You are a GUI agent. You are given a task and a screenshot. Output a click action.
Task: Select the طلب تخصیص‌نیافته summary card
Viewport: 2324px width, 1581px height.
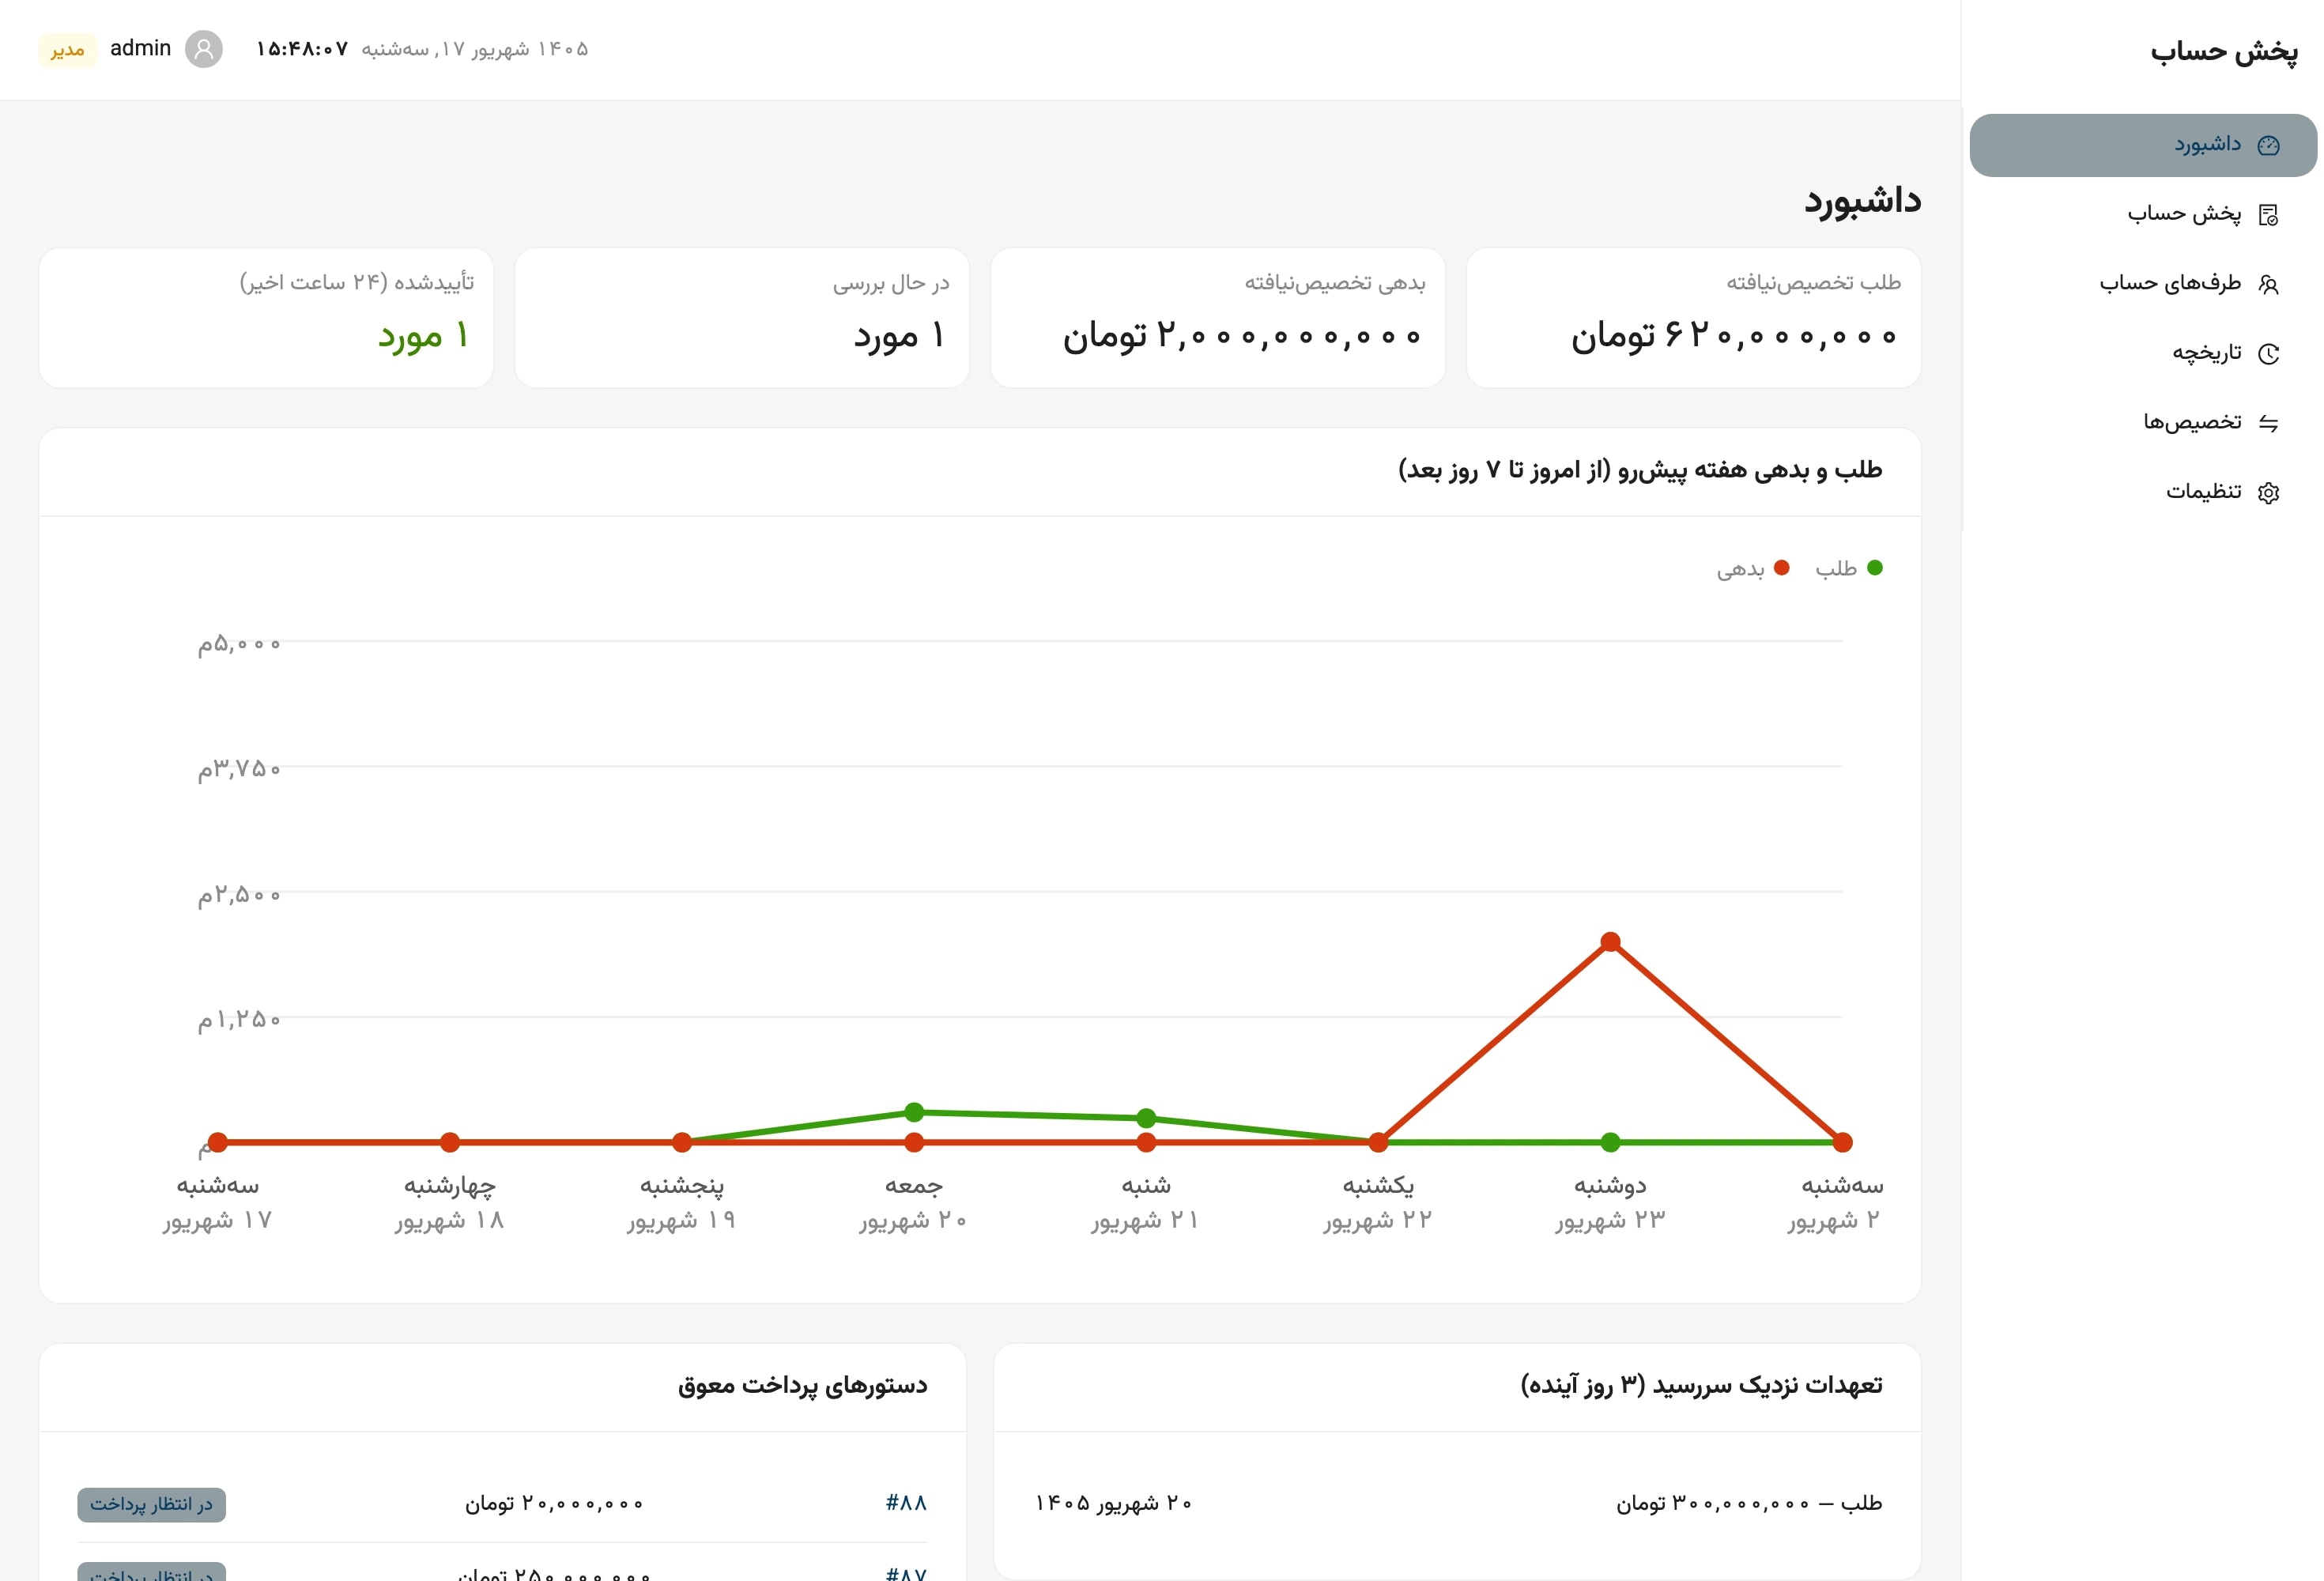pyautogui.click(x=1693, y=317)
